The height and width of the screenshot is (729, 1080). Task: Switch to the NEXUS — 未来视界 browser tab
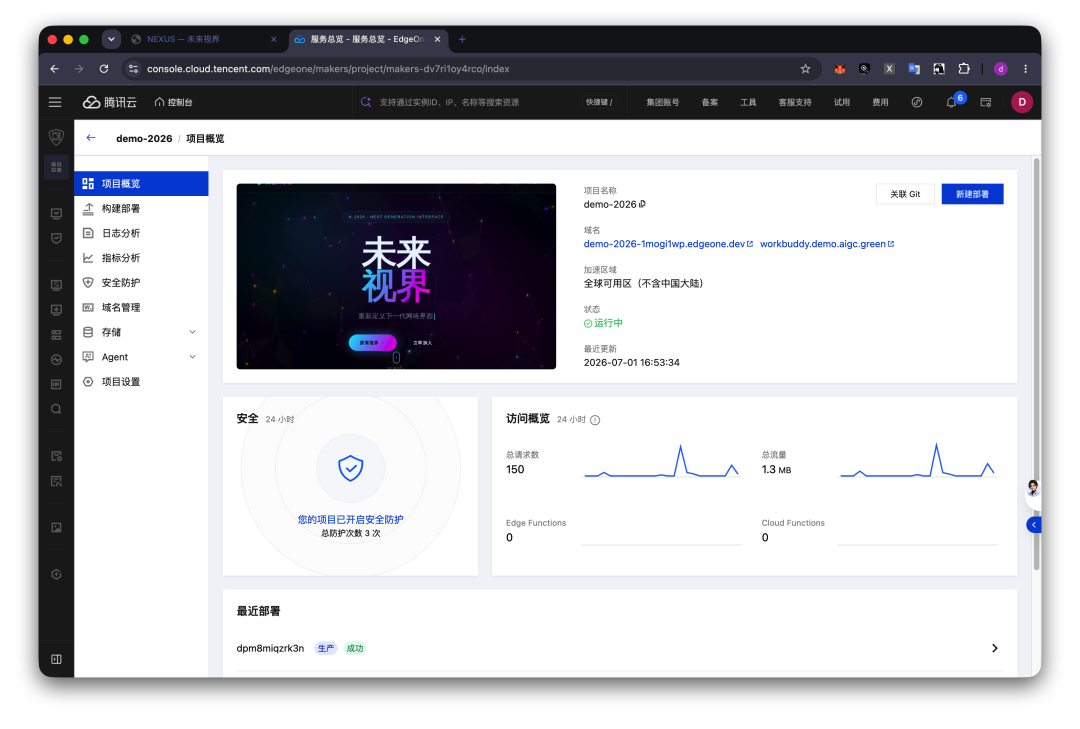(x=204, y=39)
